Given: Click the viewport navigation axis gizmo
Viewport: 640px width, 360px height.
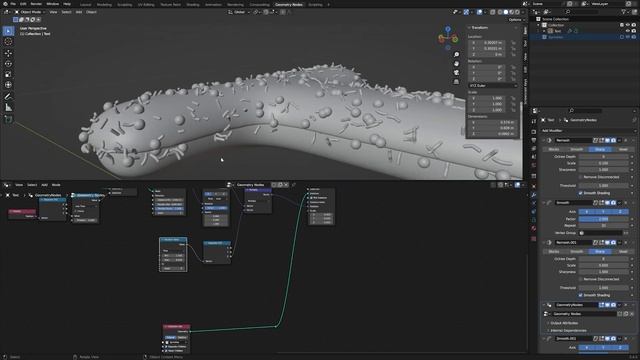Looking at the screenshot, I should (448, 37).
